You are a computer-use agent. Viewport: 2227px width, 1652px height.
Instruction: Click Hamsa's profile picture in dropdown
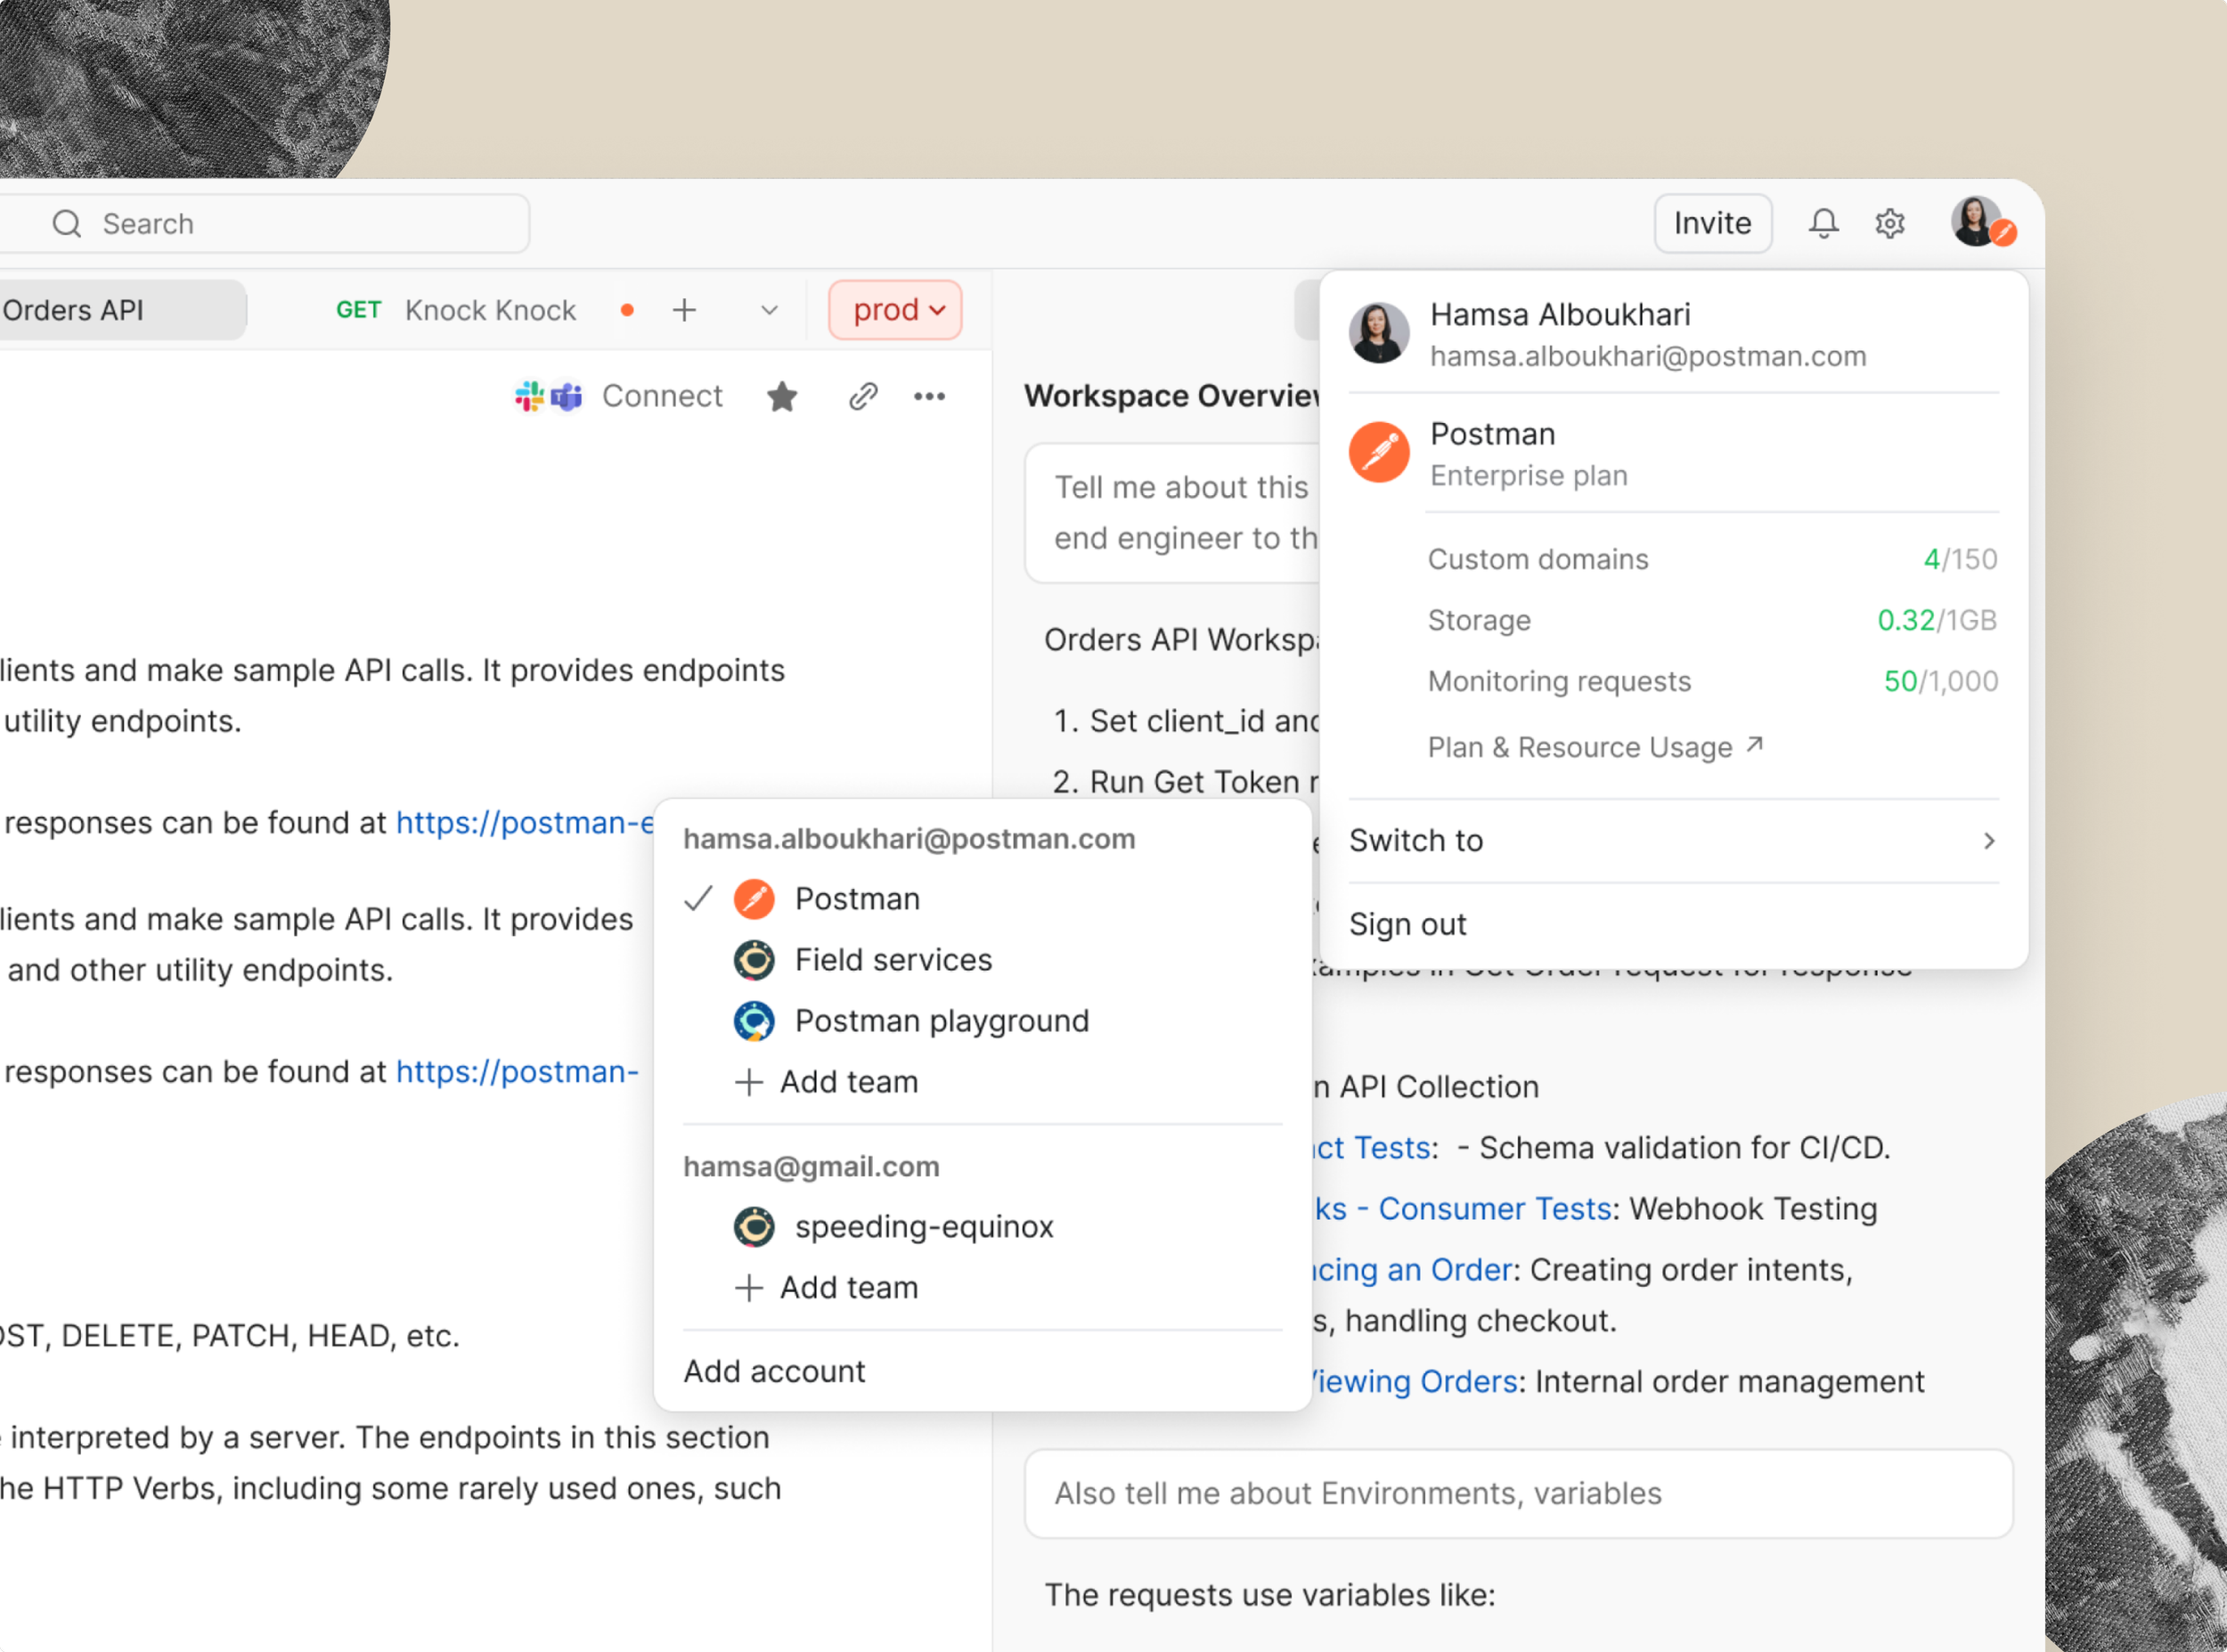tap(1379, 333)
